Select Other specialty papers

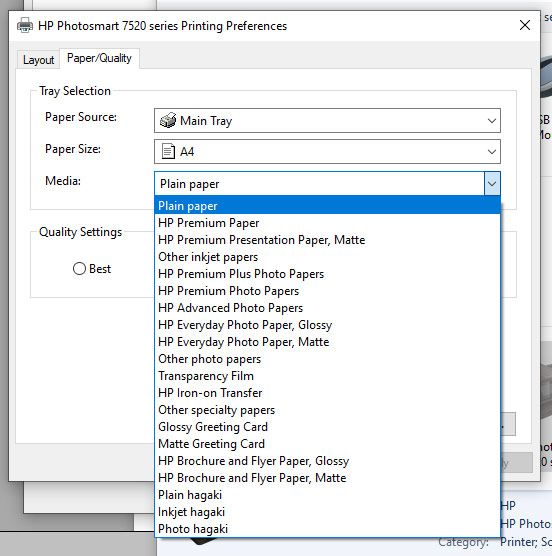tap(327, 410)
